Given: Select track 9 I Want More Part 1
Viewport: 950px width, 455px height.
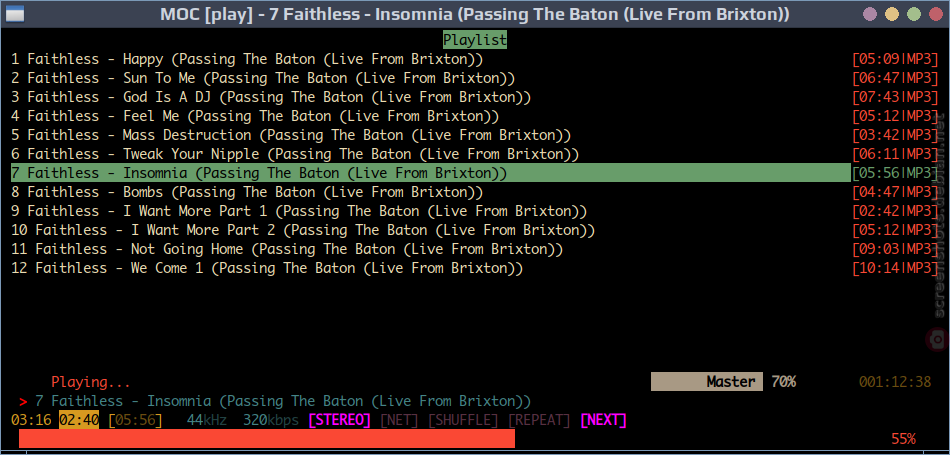Looking at the screenshot, I should [x=299, y=211].
